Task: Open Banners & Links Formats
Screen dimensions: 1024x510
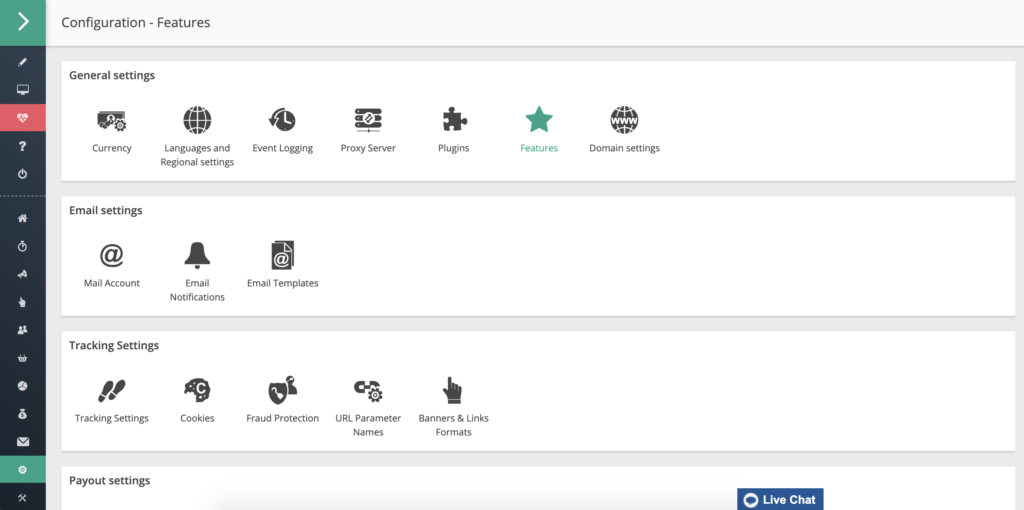Action: tap(454, 391)
